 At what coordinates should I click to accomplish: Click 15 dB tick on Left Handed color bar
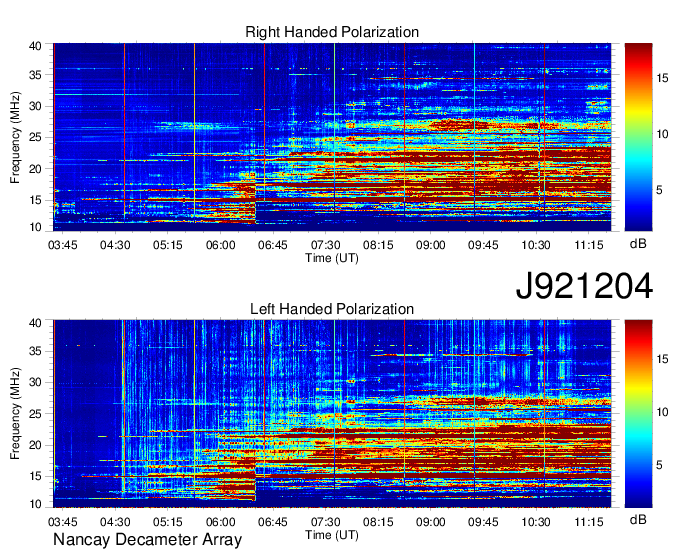(x=662, y=359)
